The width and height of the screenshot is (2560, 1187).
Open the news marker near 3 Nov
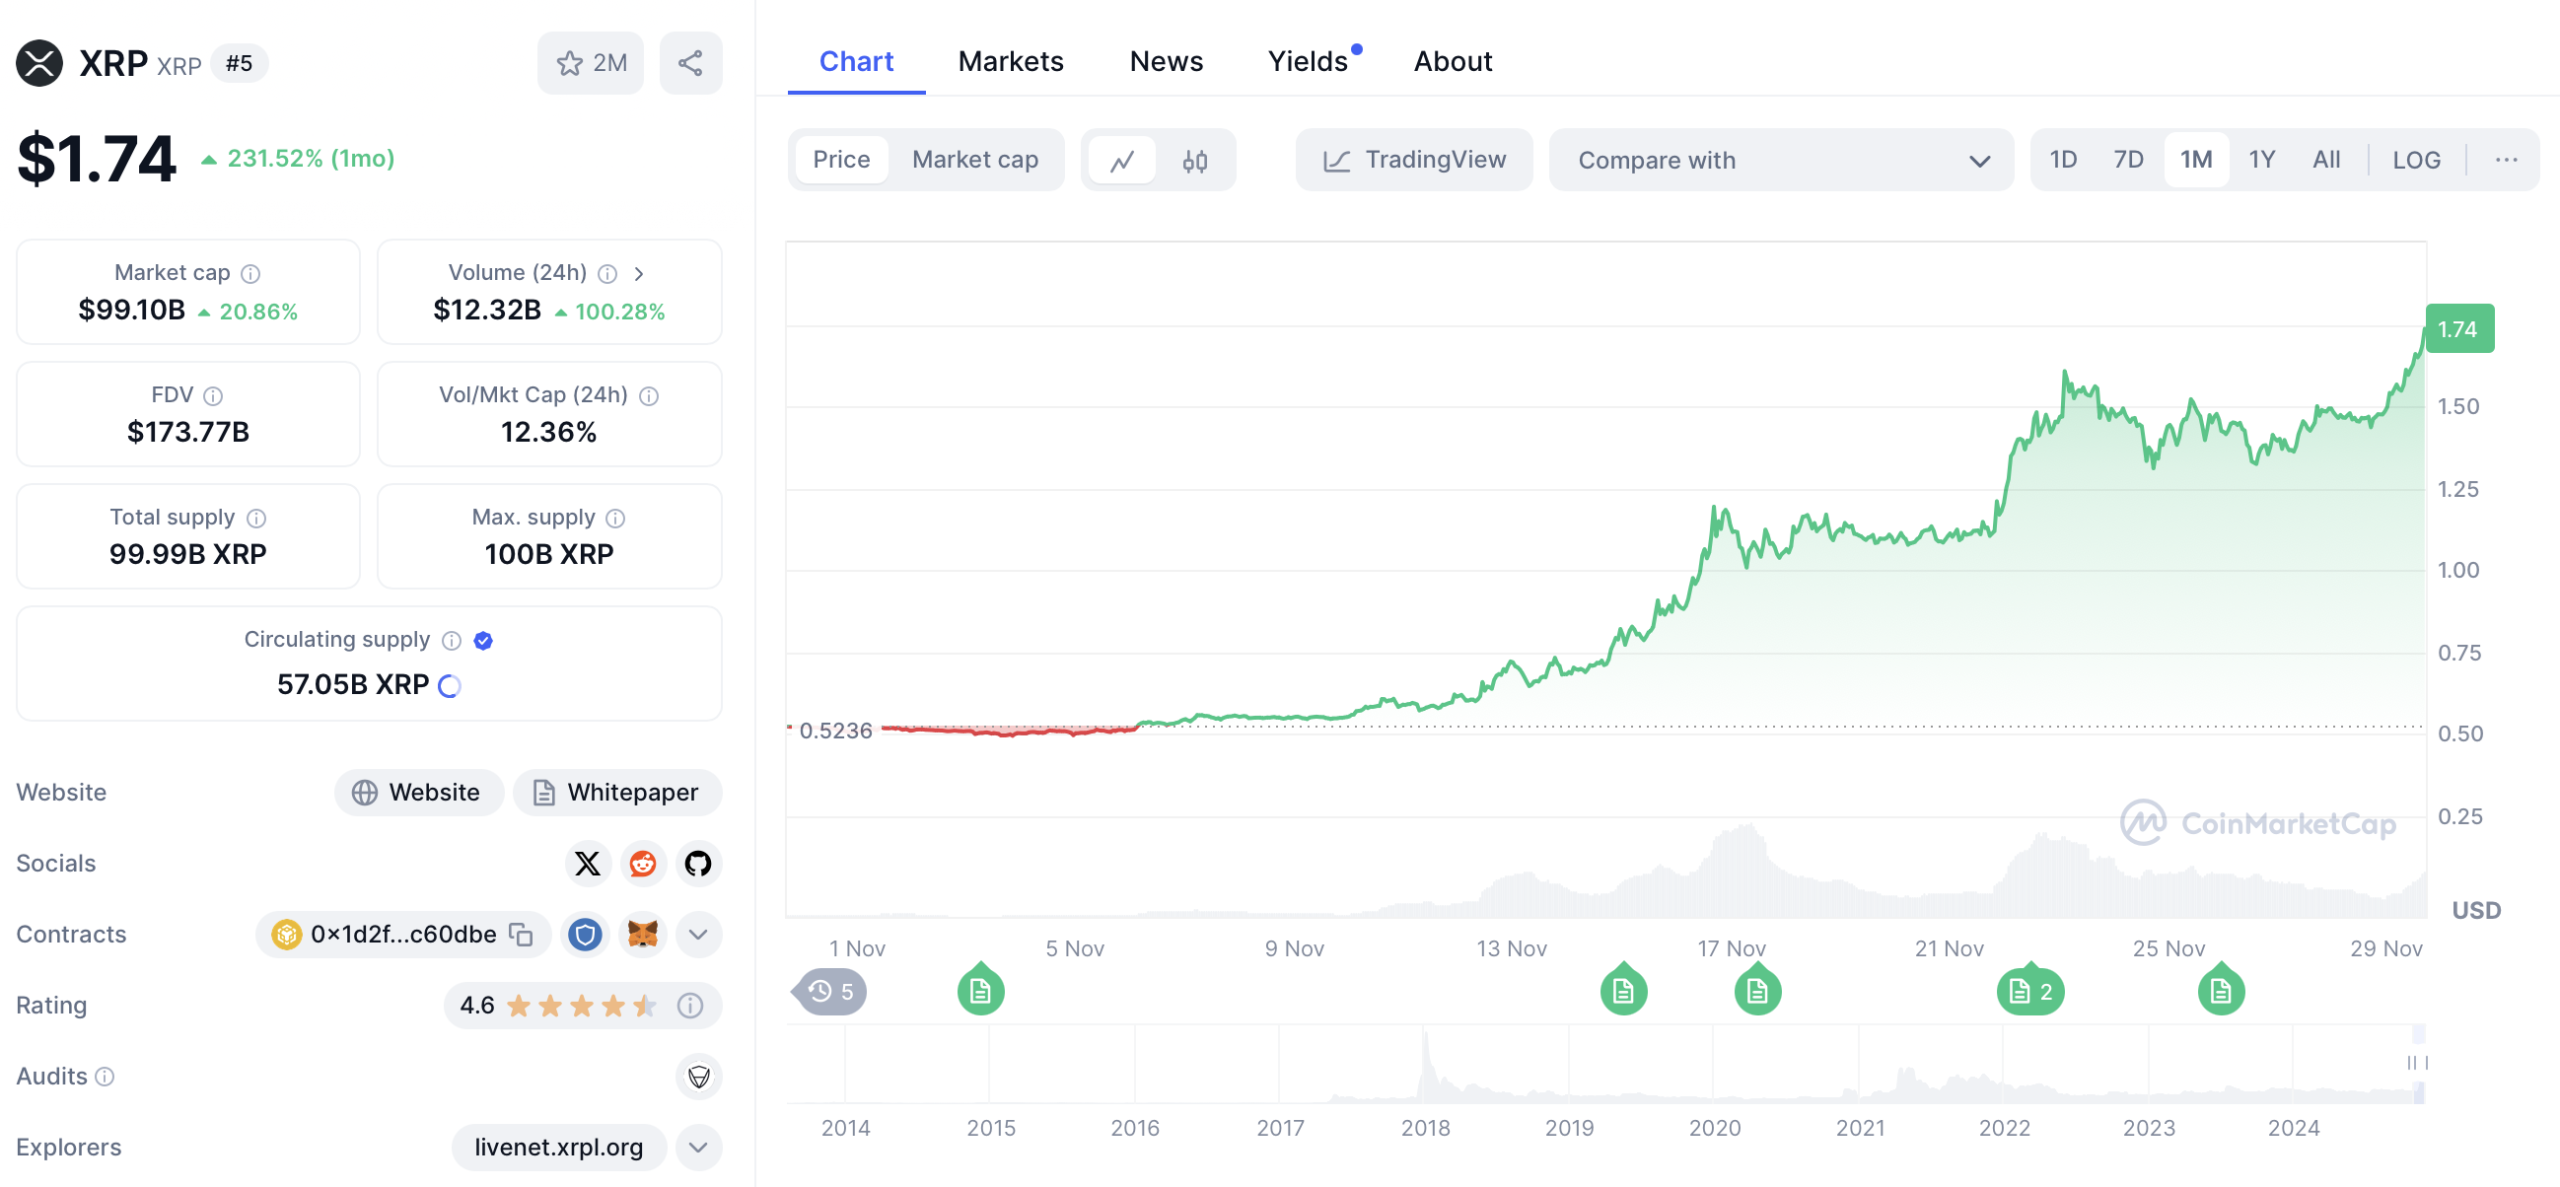point(980,990)
